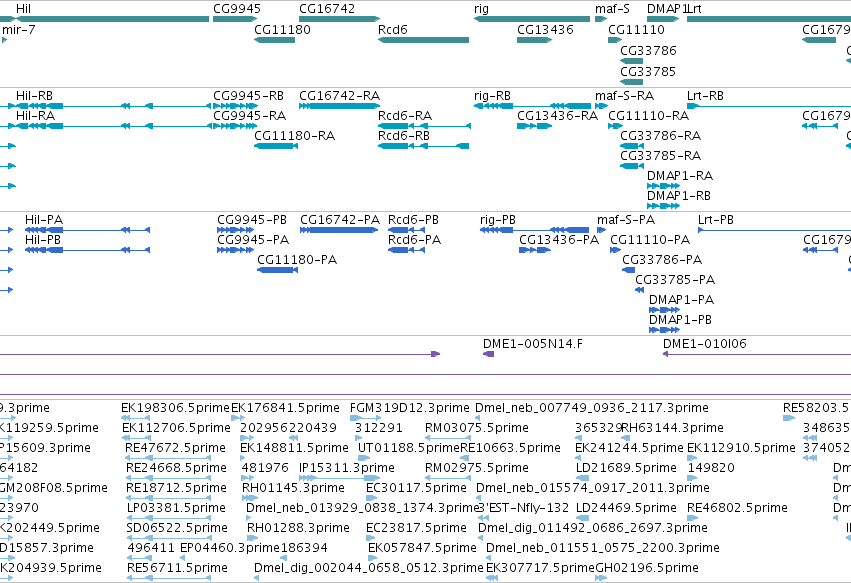Select the IP15311.3prime EST label
This screenshot has height=583, width=851.
(x=347, y=468)
